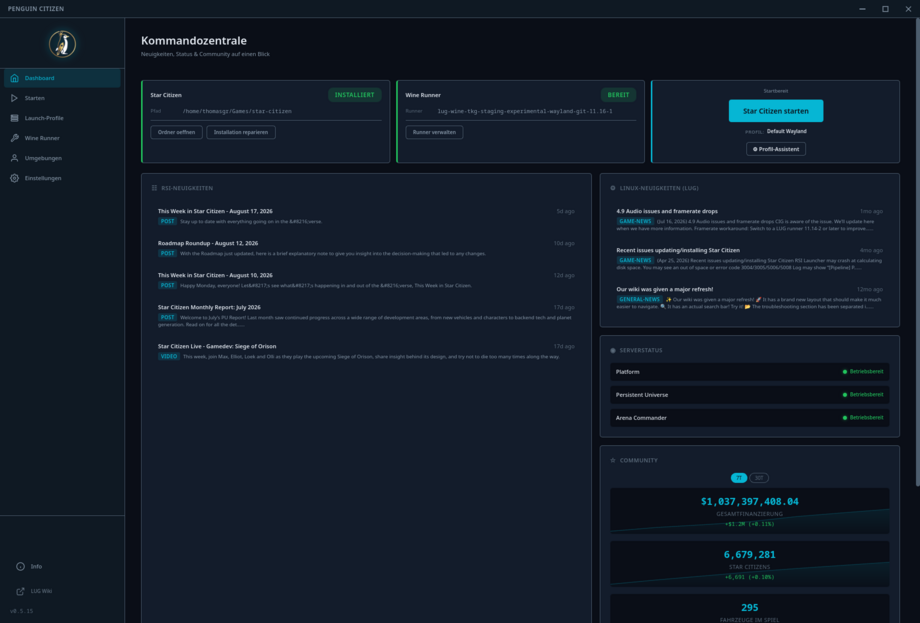Click the Einstellungen gear icon

point(15,178)
